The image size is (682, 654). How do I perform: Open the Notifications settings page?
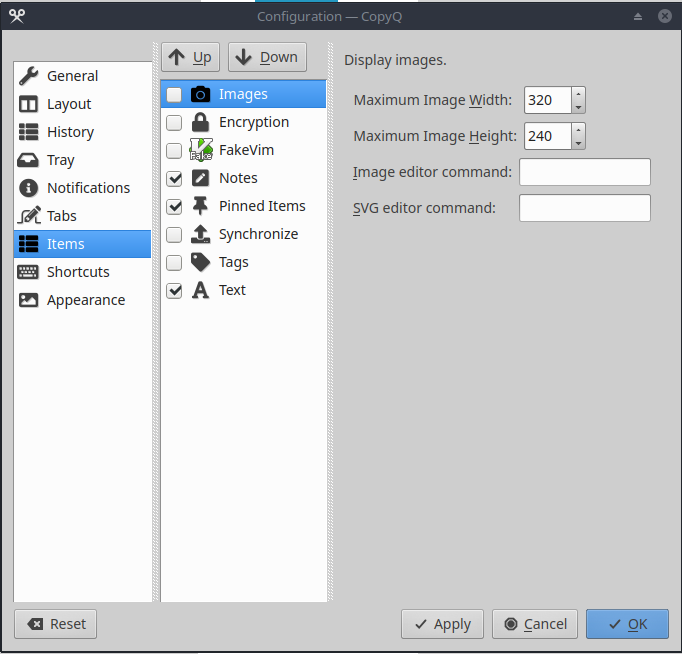[x=82, y=188]
